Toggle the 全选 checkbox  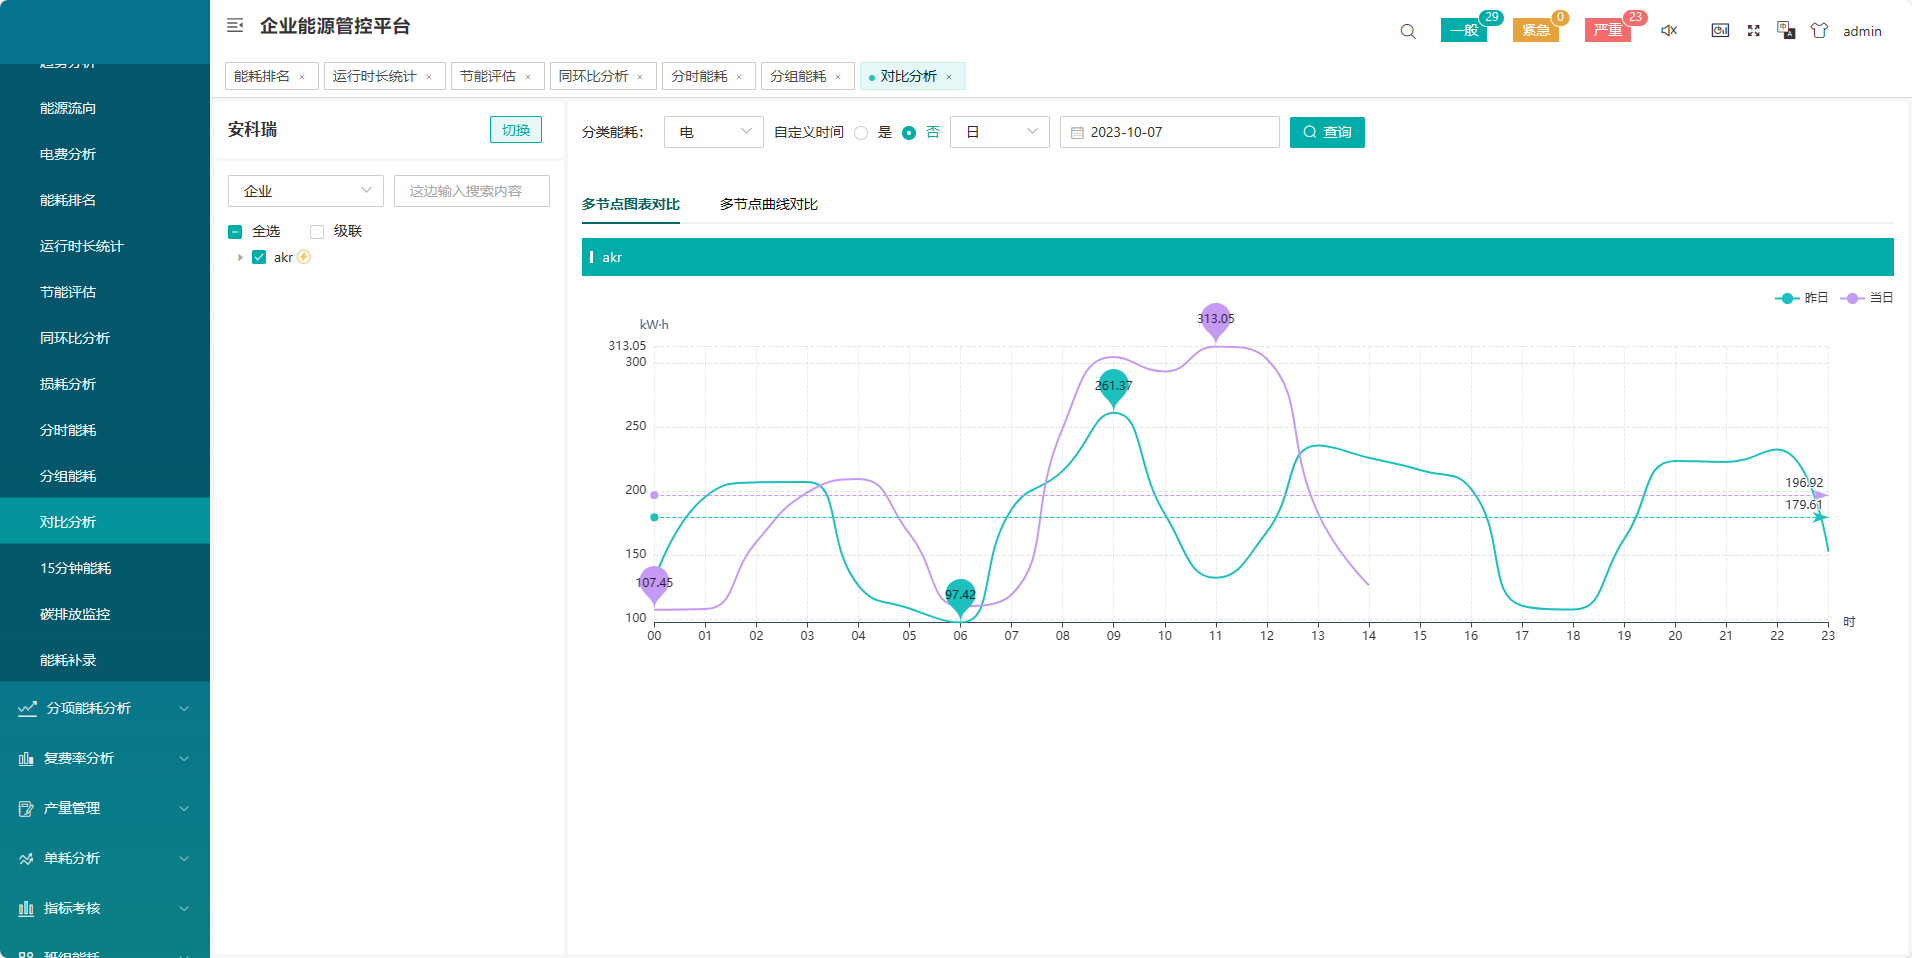tap(235, 232)
